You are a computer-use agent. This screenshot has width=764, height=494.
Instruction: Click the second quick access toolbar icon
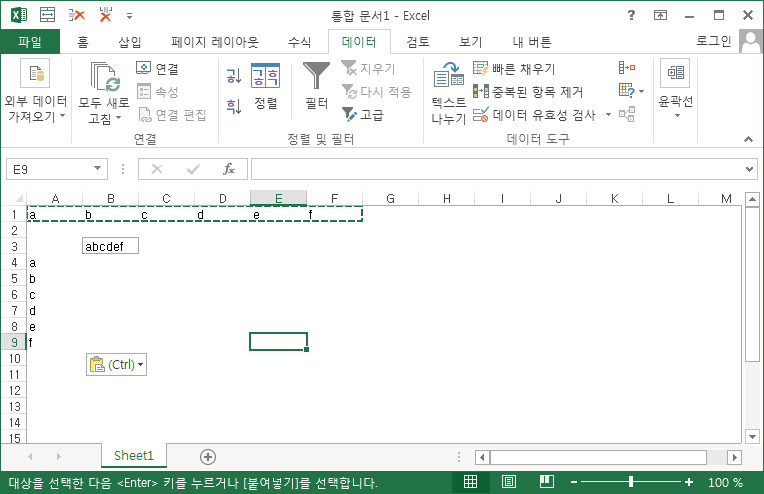(47, 15)
